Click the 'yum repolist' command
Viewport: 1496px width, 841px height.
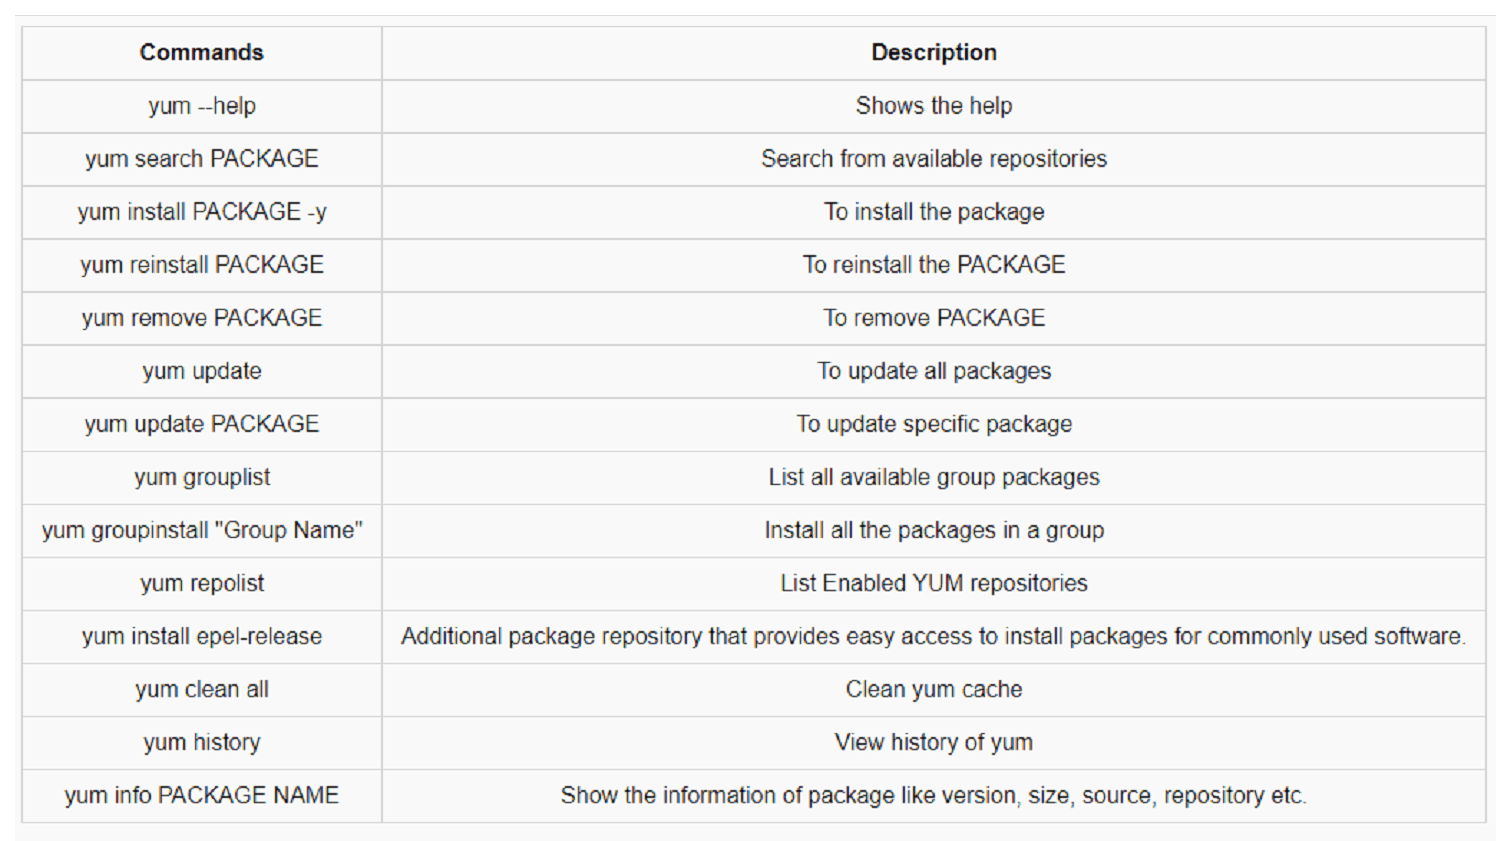tap(202, 583)
